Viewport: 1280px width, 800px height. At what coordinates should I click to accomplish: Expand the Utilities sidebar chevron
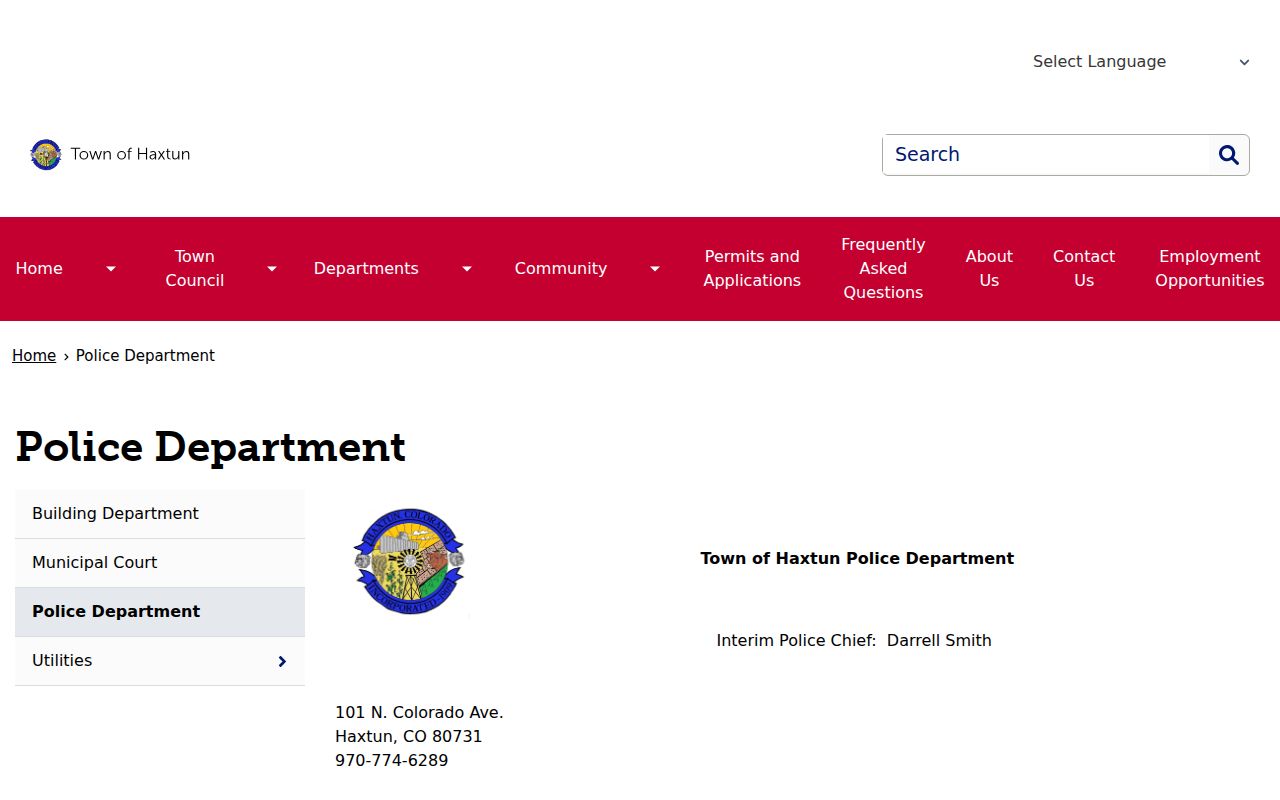(x=282, y=661)
